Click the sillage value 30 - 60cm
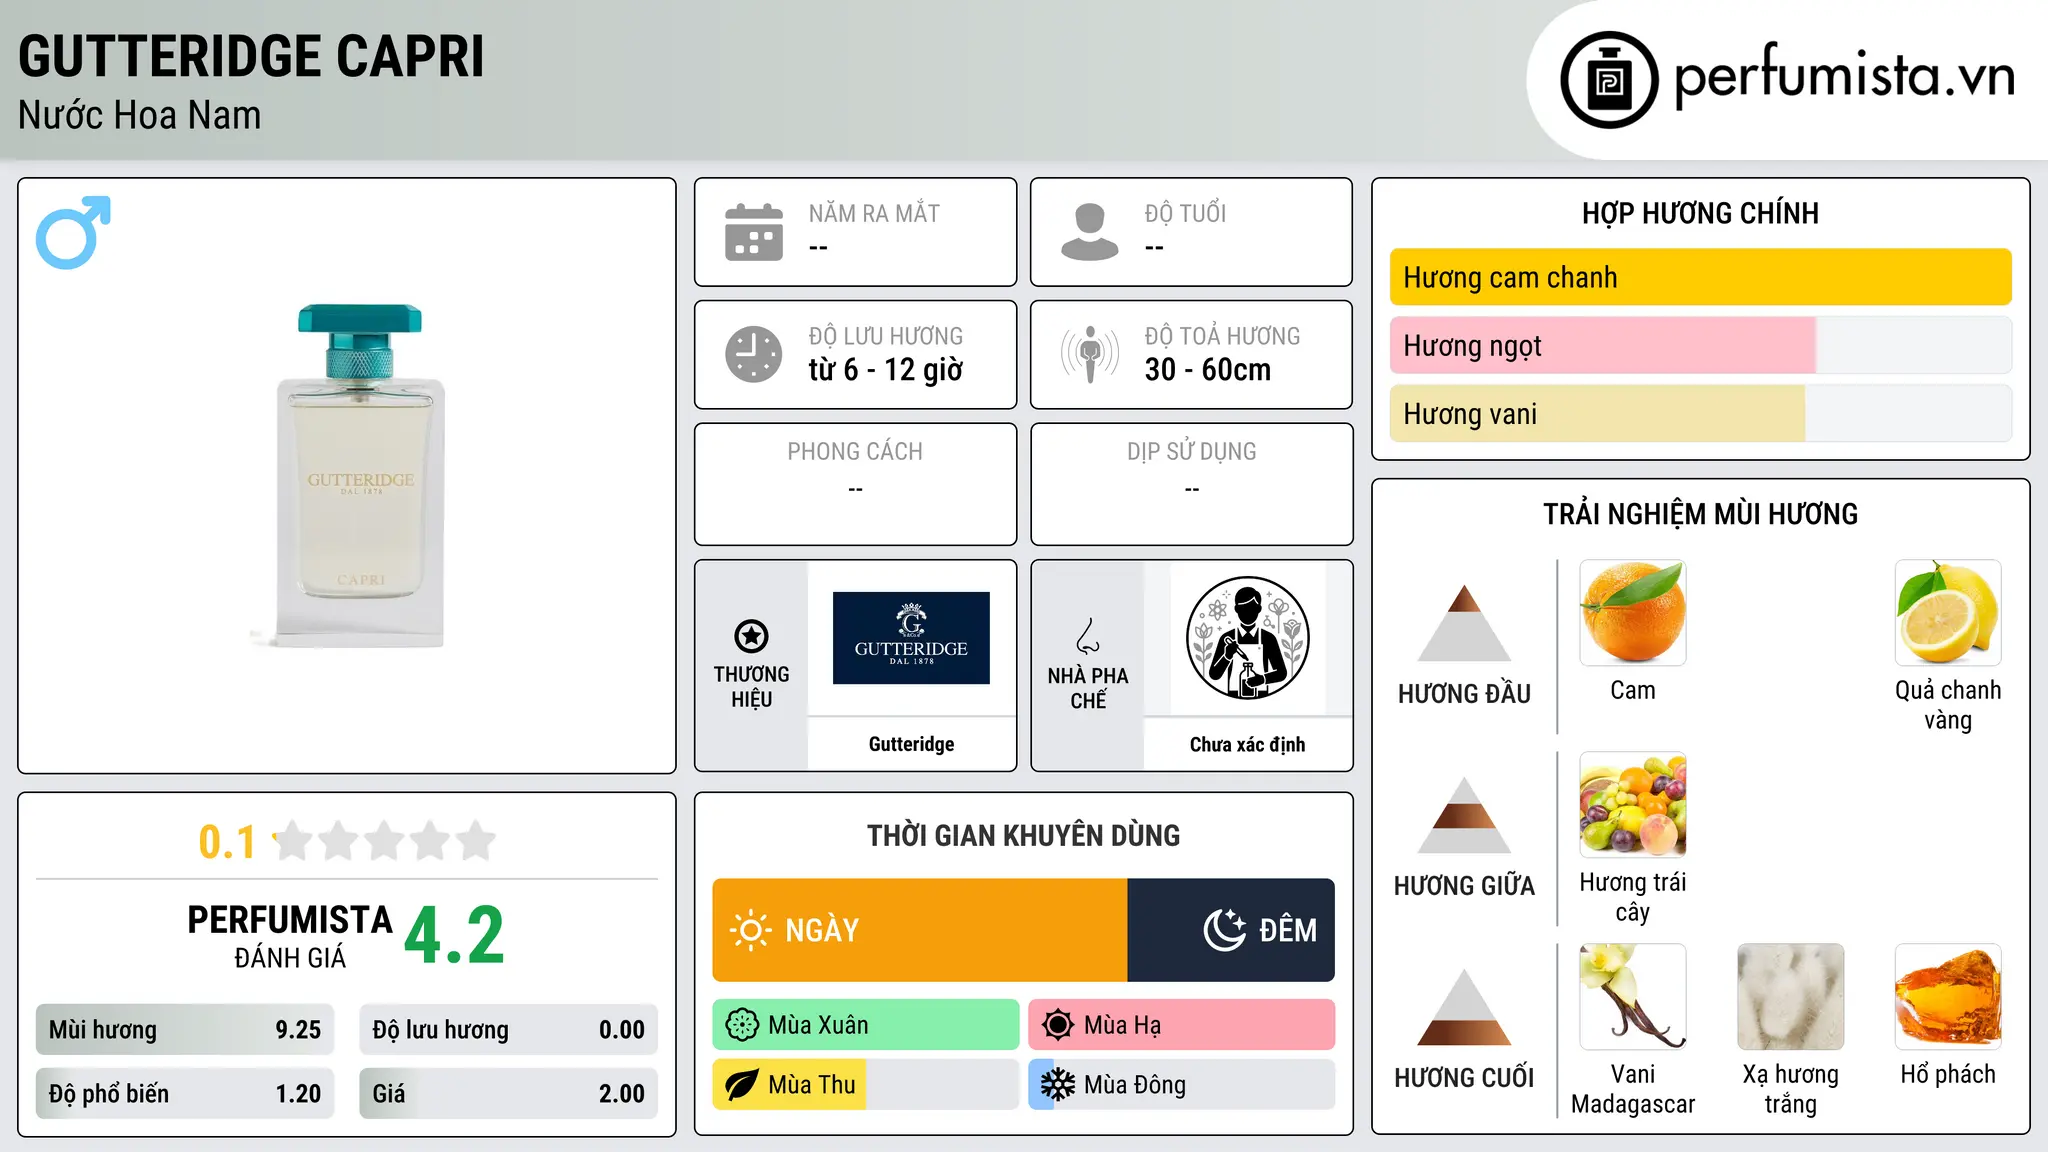This screenshot has height=1152, width=2048. tap(1208, 370)
